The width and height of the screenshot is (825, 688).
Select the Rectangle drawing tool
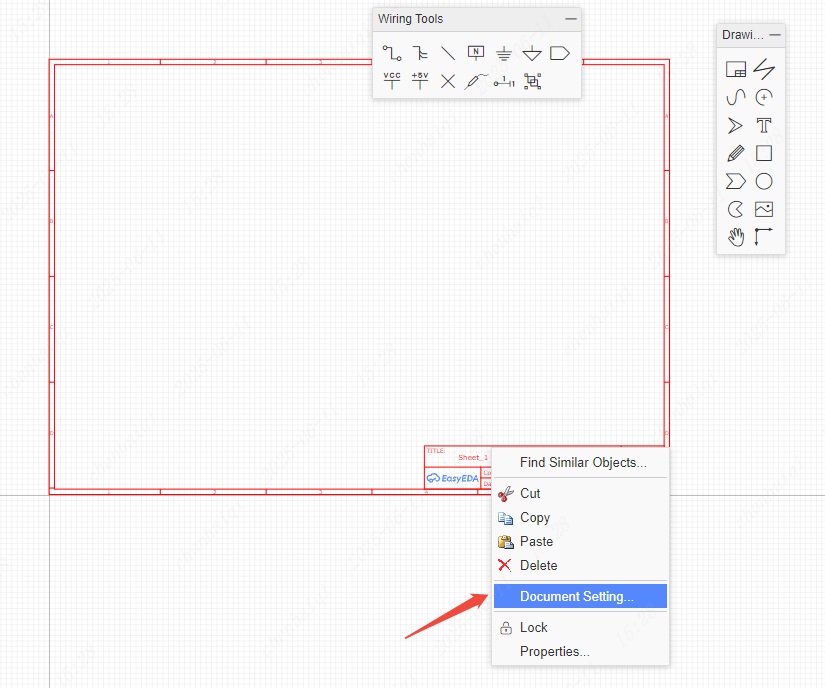coord(764,153)
